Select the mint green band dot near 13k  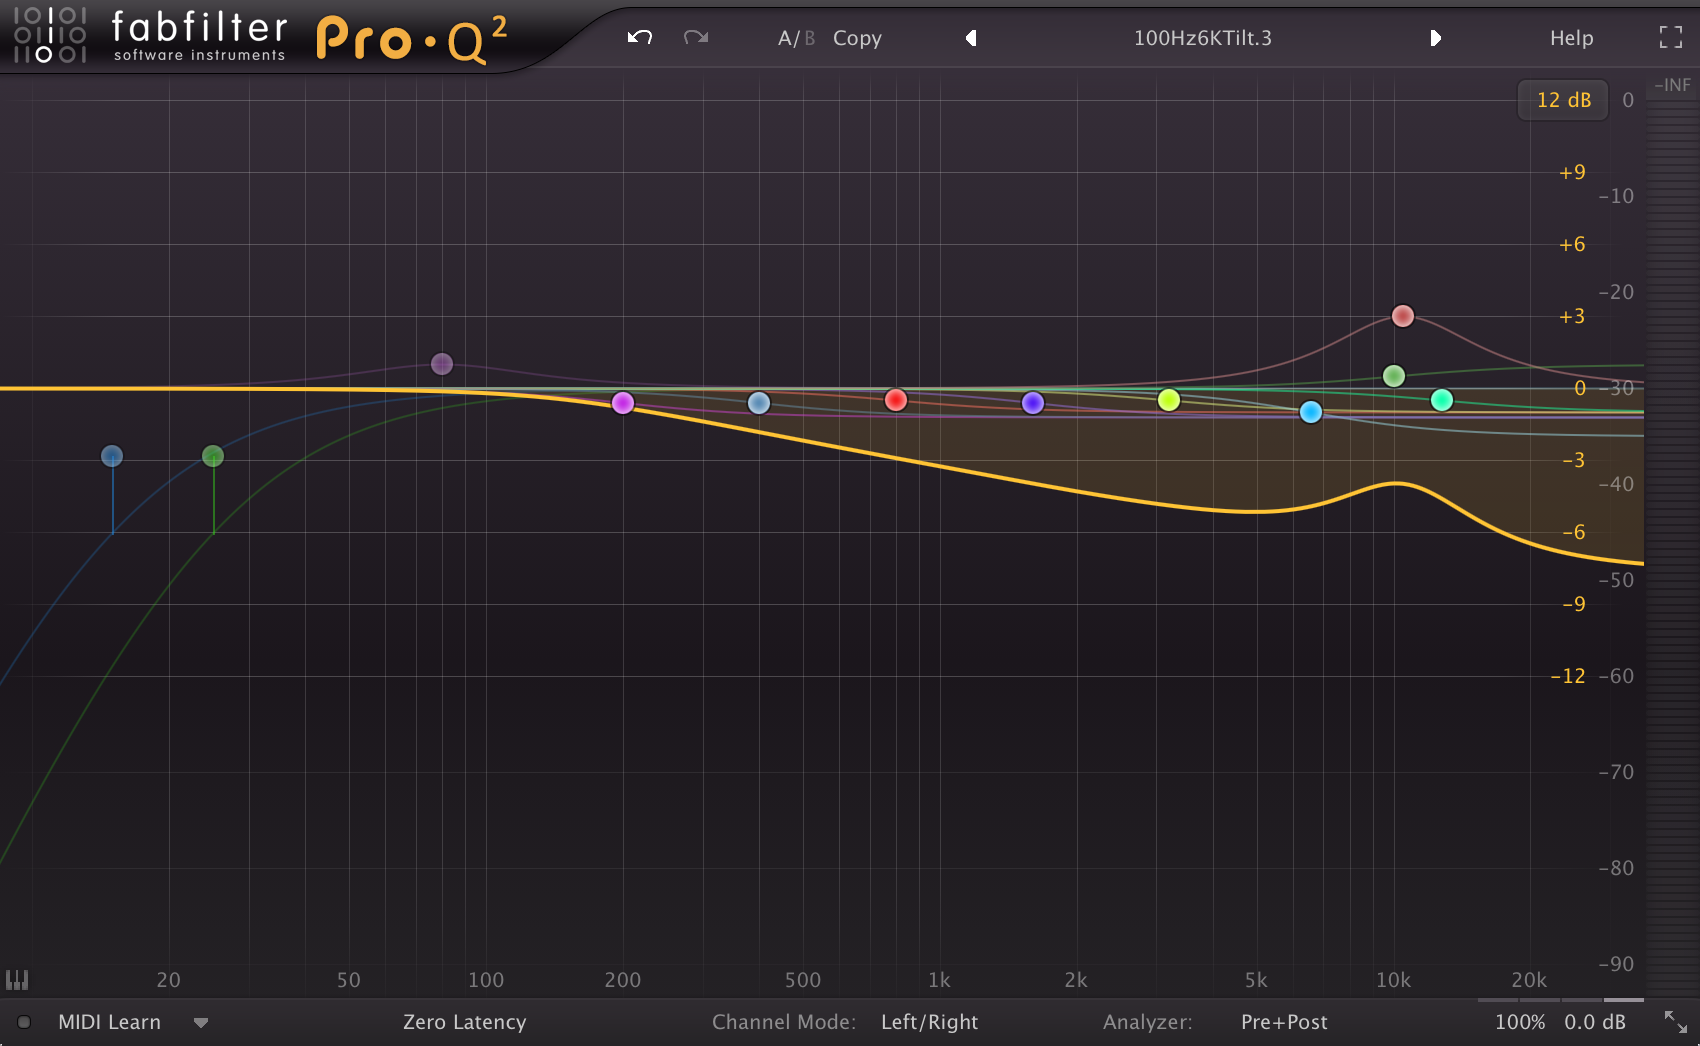pos(1442,400)
